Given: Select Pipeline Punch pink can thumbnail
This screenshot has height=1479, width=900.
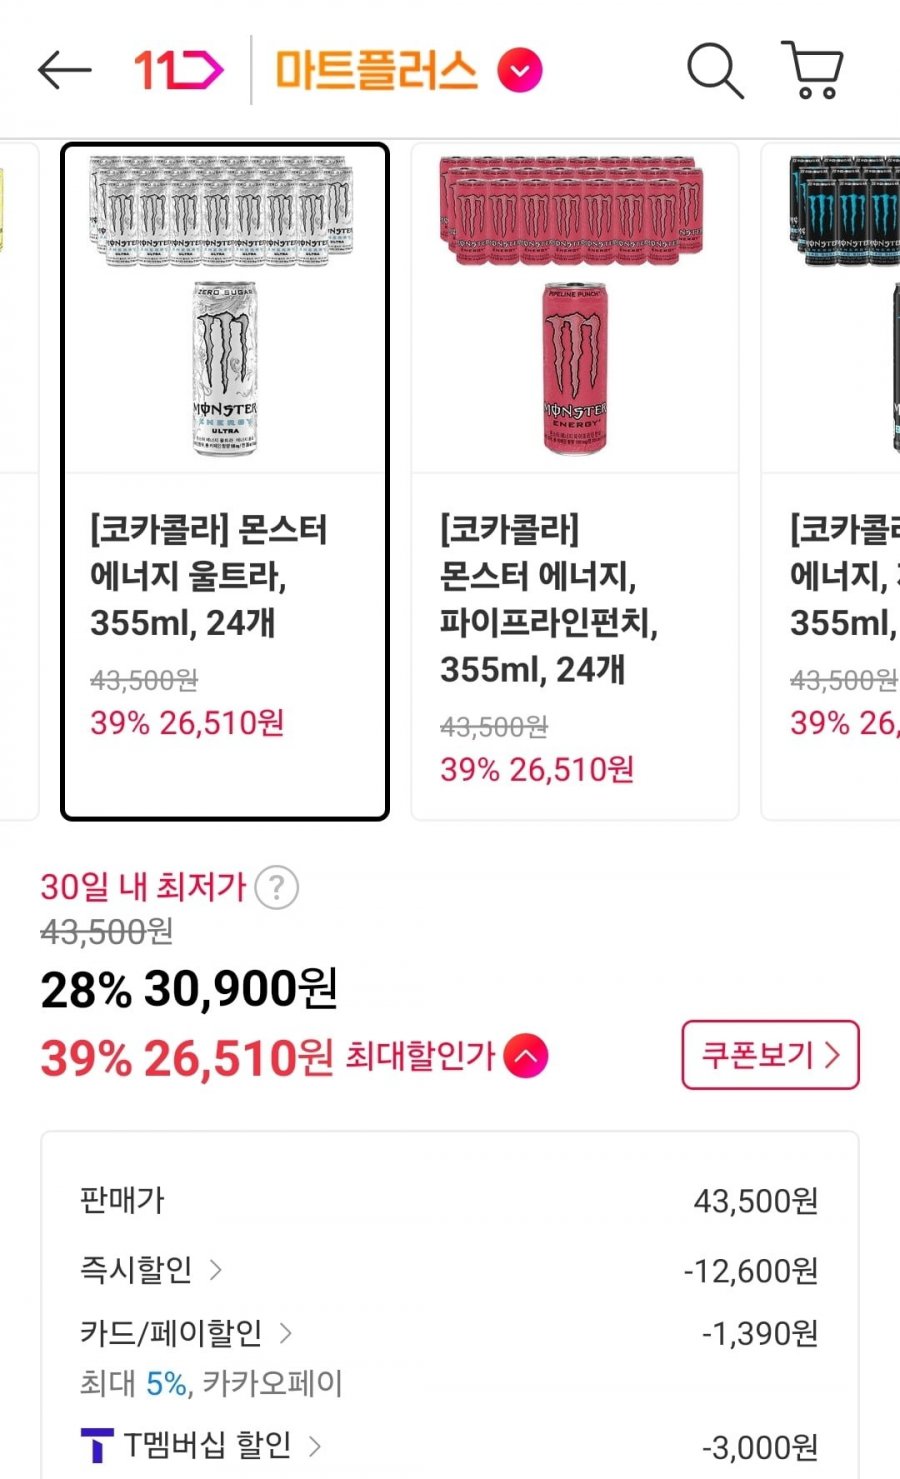Looking at the screenshot, I should pos(575,307).
